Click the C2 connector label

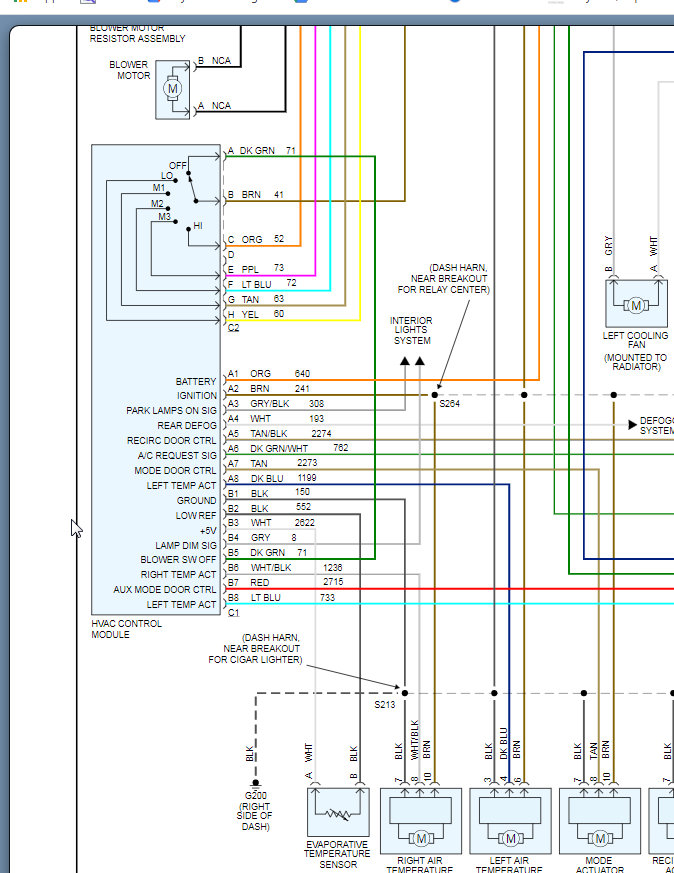coord(233,328)
